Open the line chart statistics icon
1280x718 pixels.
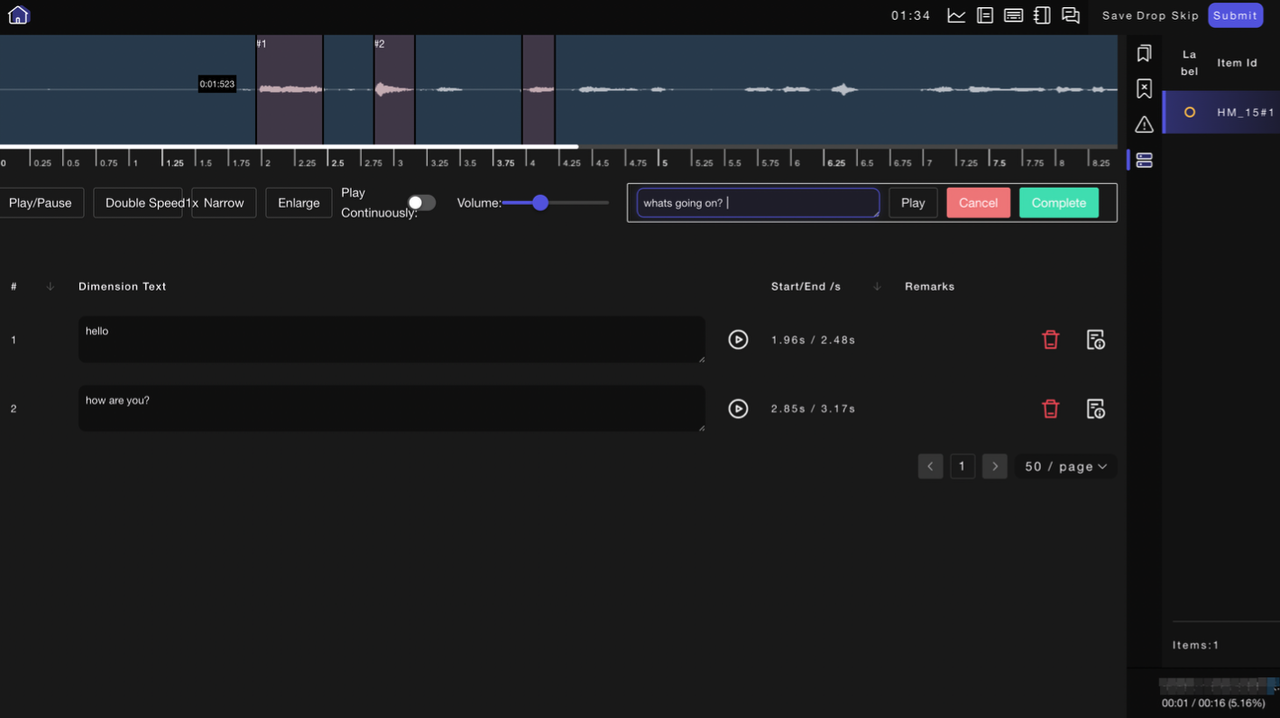[x=956, y=16]
